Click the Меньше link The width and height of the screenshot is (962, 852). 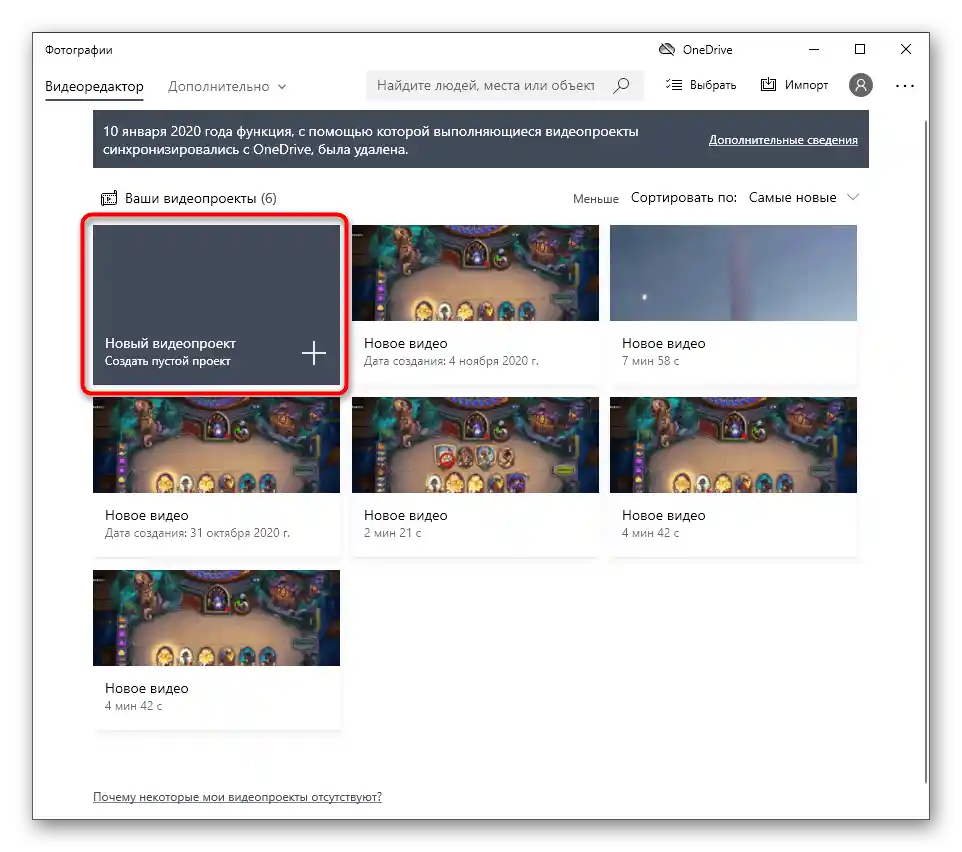point(595,199)
